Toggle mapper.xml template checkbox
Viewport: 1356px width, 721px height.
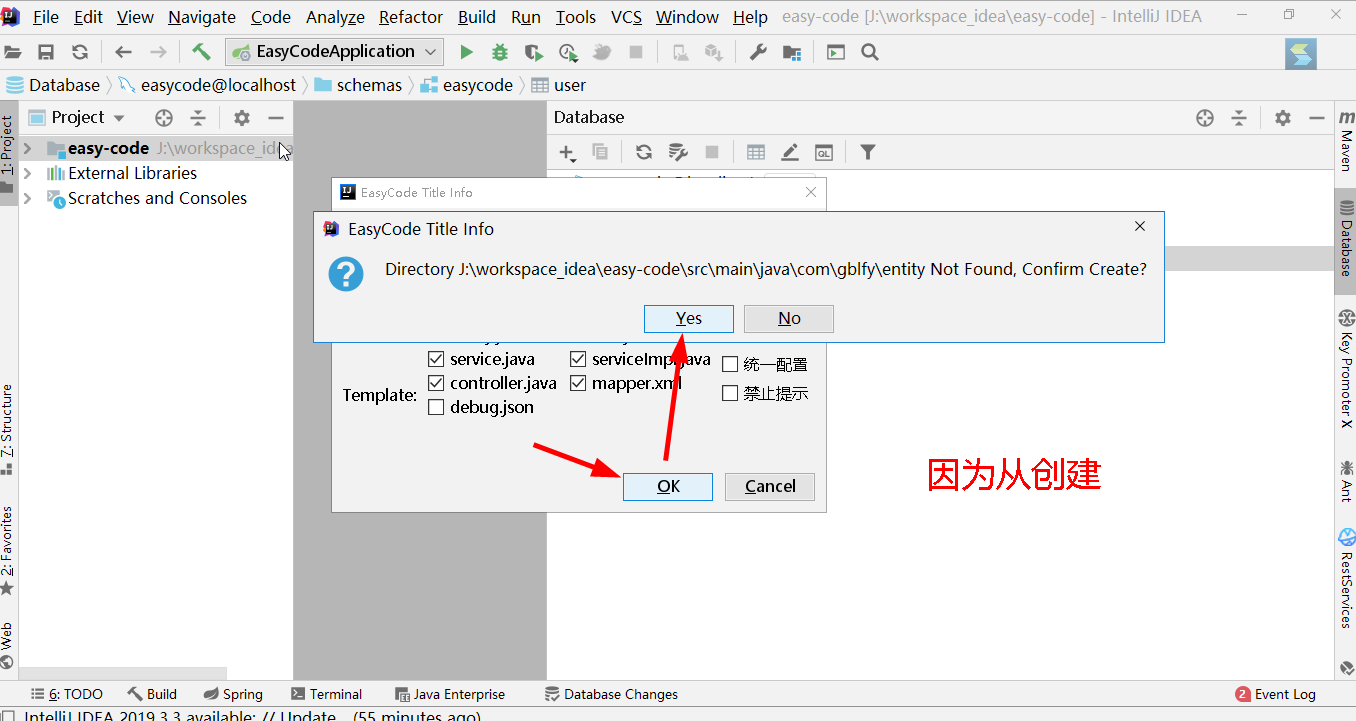(x=578, y=383)
